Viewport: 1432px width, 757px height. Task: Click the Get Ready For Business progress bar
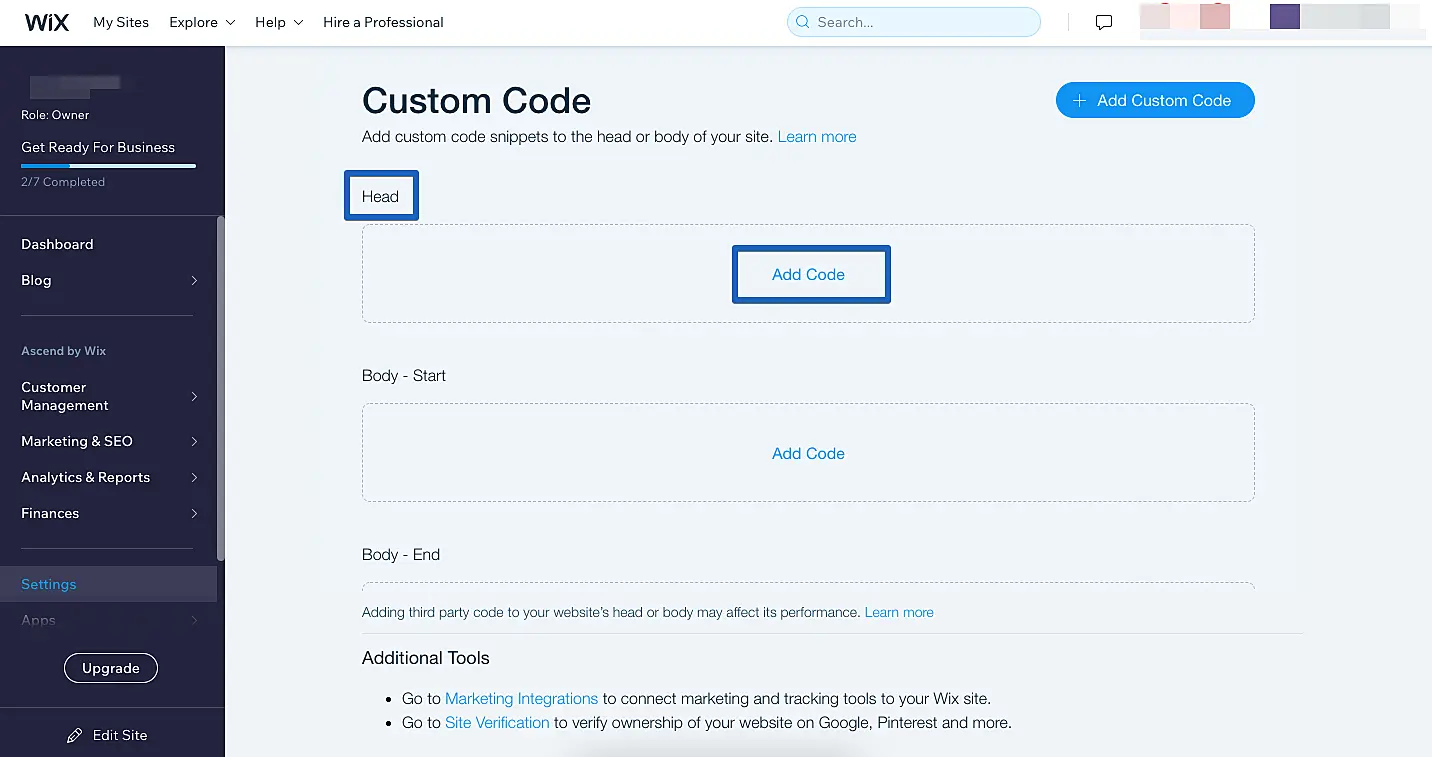(108, 166)
